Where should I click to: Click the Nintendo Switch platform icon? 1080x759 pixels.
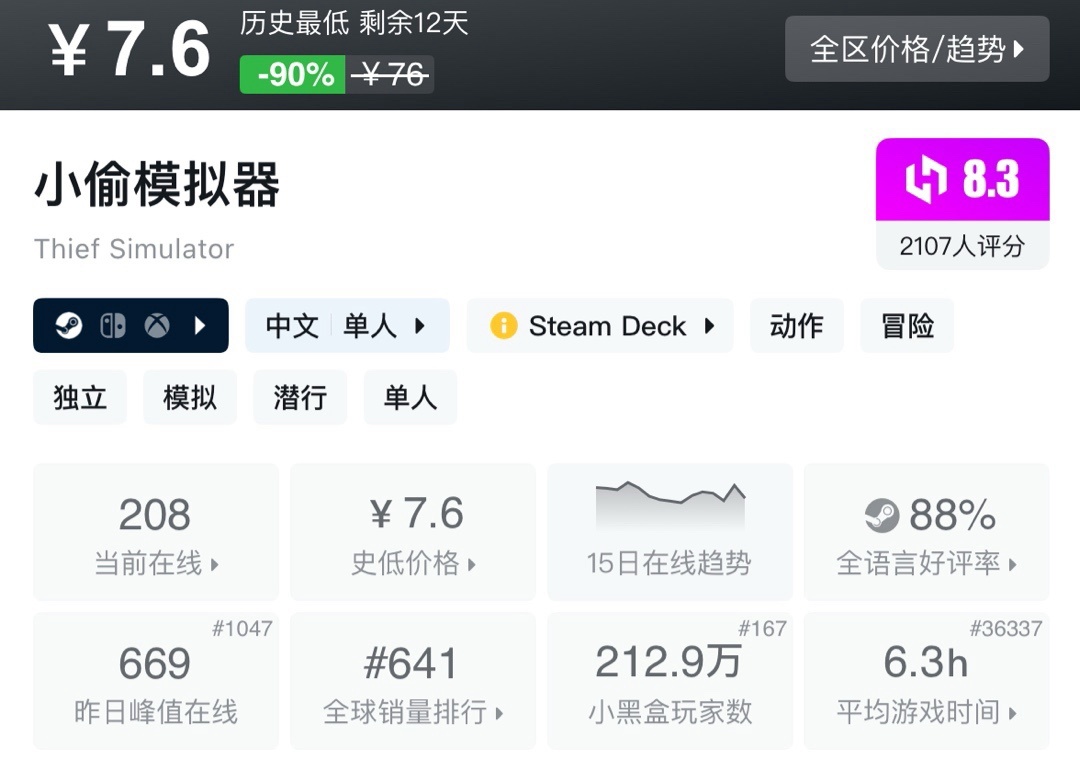tap(113, 326)
